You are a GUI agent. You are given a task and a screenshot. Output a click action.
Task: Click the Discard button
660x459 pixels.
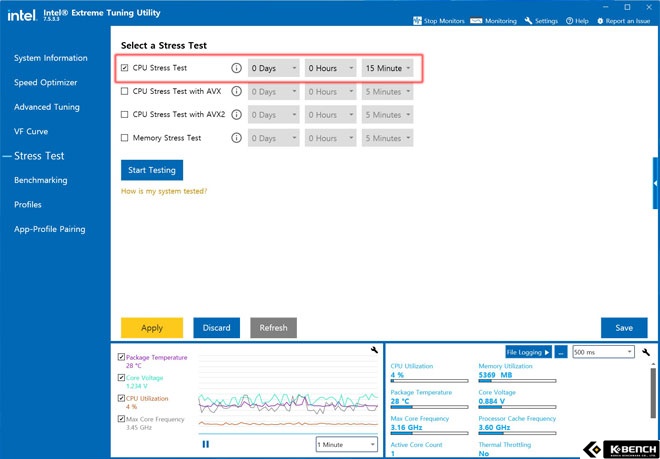tap(216, 328)
